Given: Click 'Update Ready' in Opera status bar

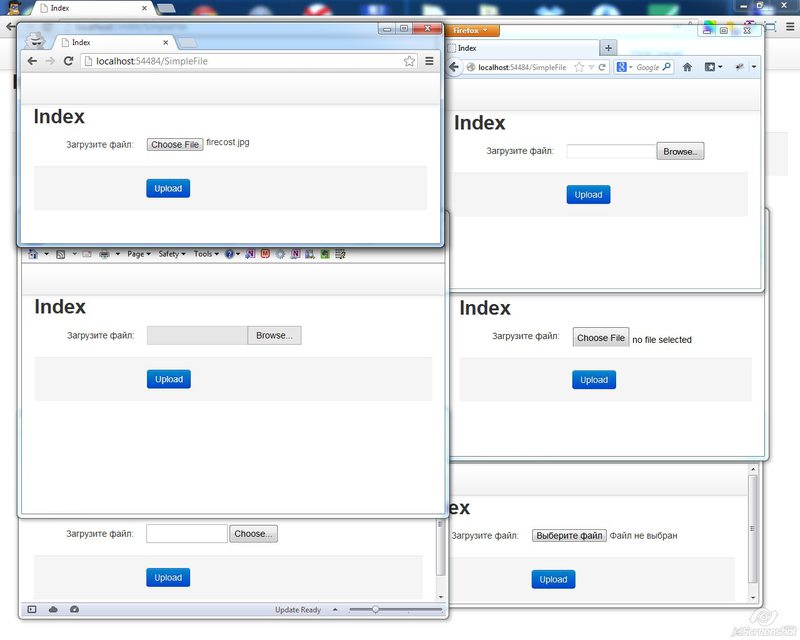Looking at the screenshot, I should pos(297,610).
